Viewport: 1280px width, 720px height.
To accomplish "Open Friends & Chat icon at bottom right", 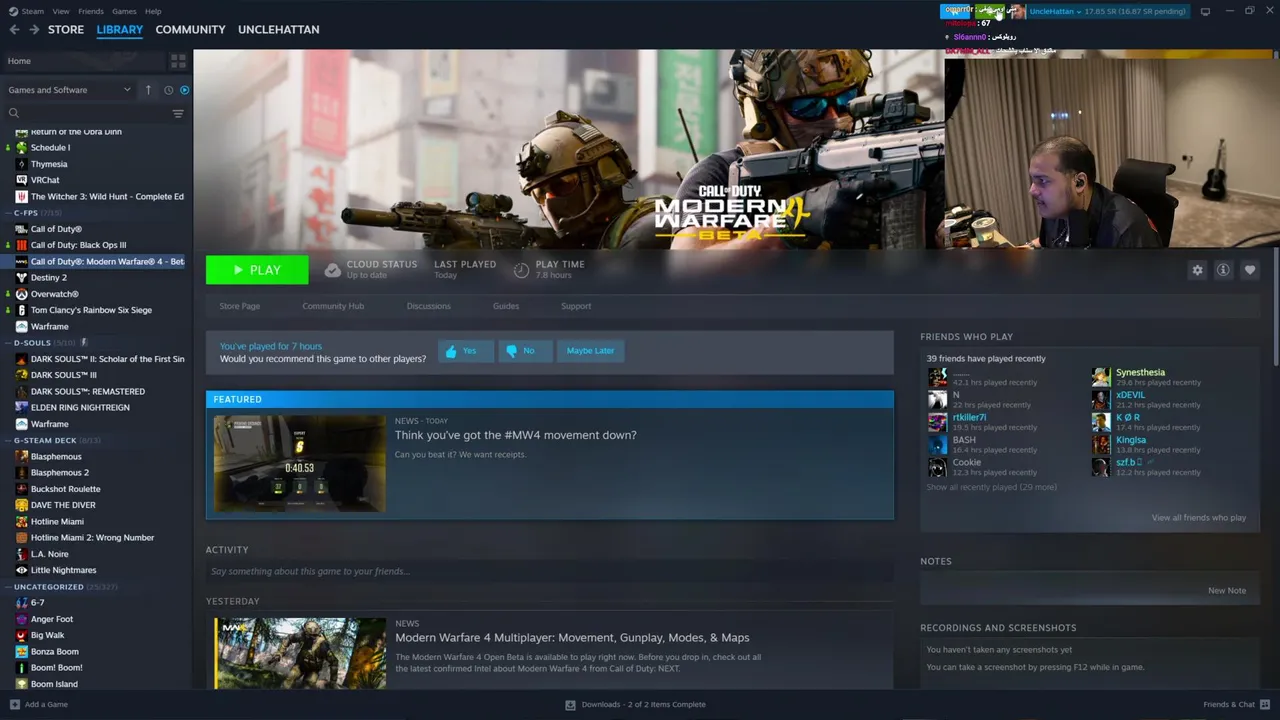I will 1263,704.
